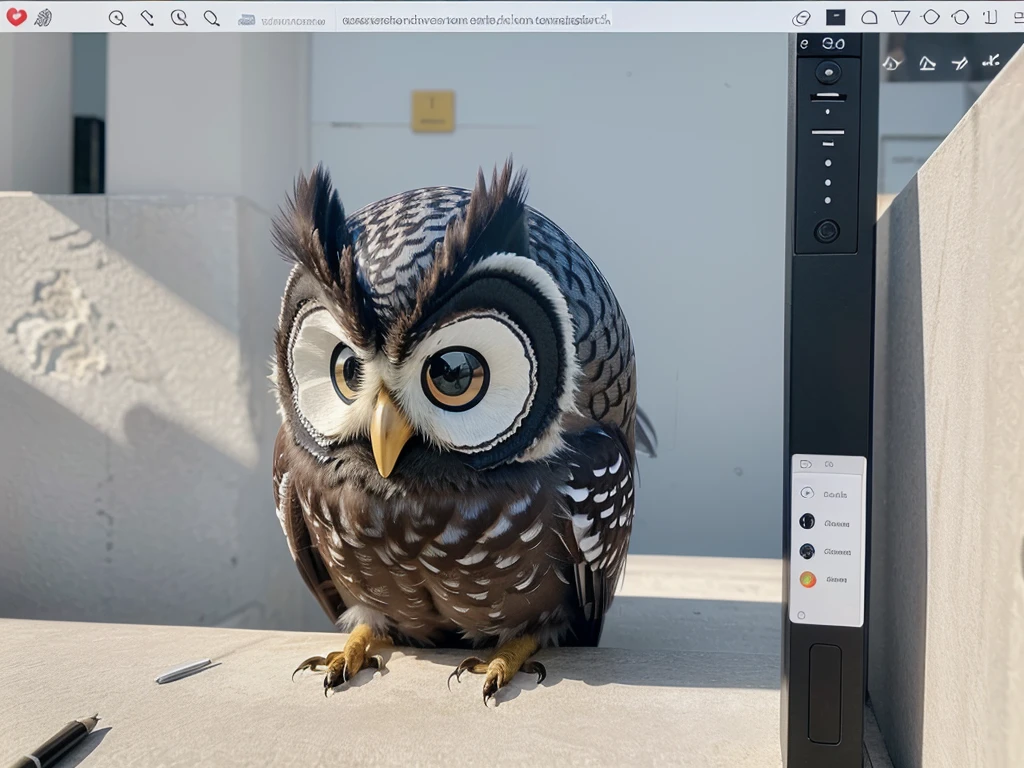Select the fingerprint icon next to the heart

pyautogui.click(x=42, y=17)
